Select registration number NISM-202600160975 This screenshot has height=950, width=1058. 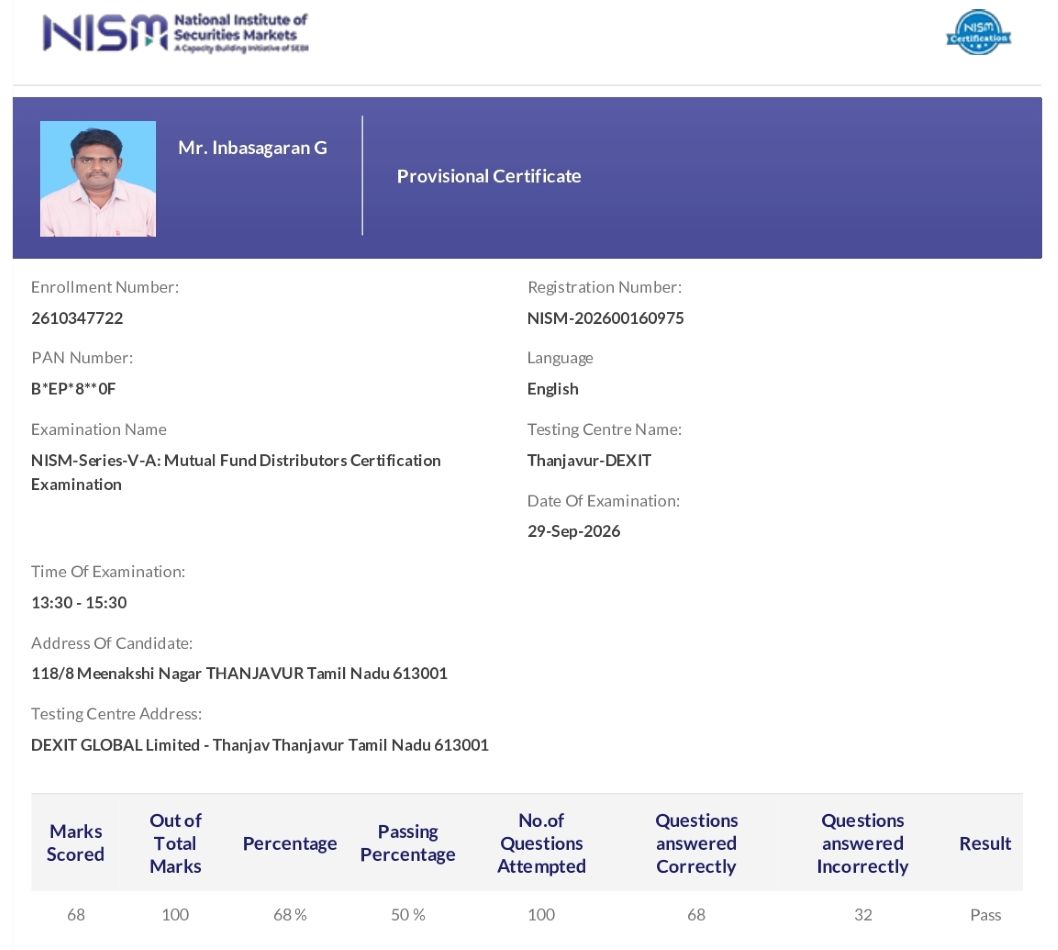605,318
